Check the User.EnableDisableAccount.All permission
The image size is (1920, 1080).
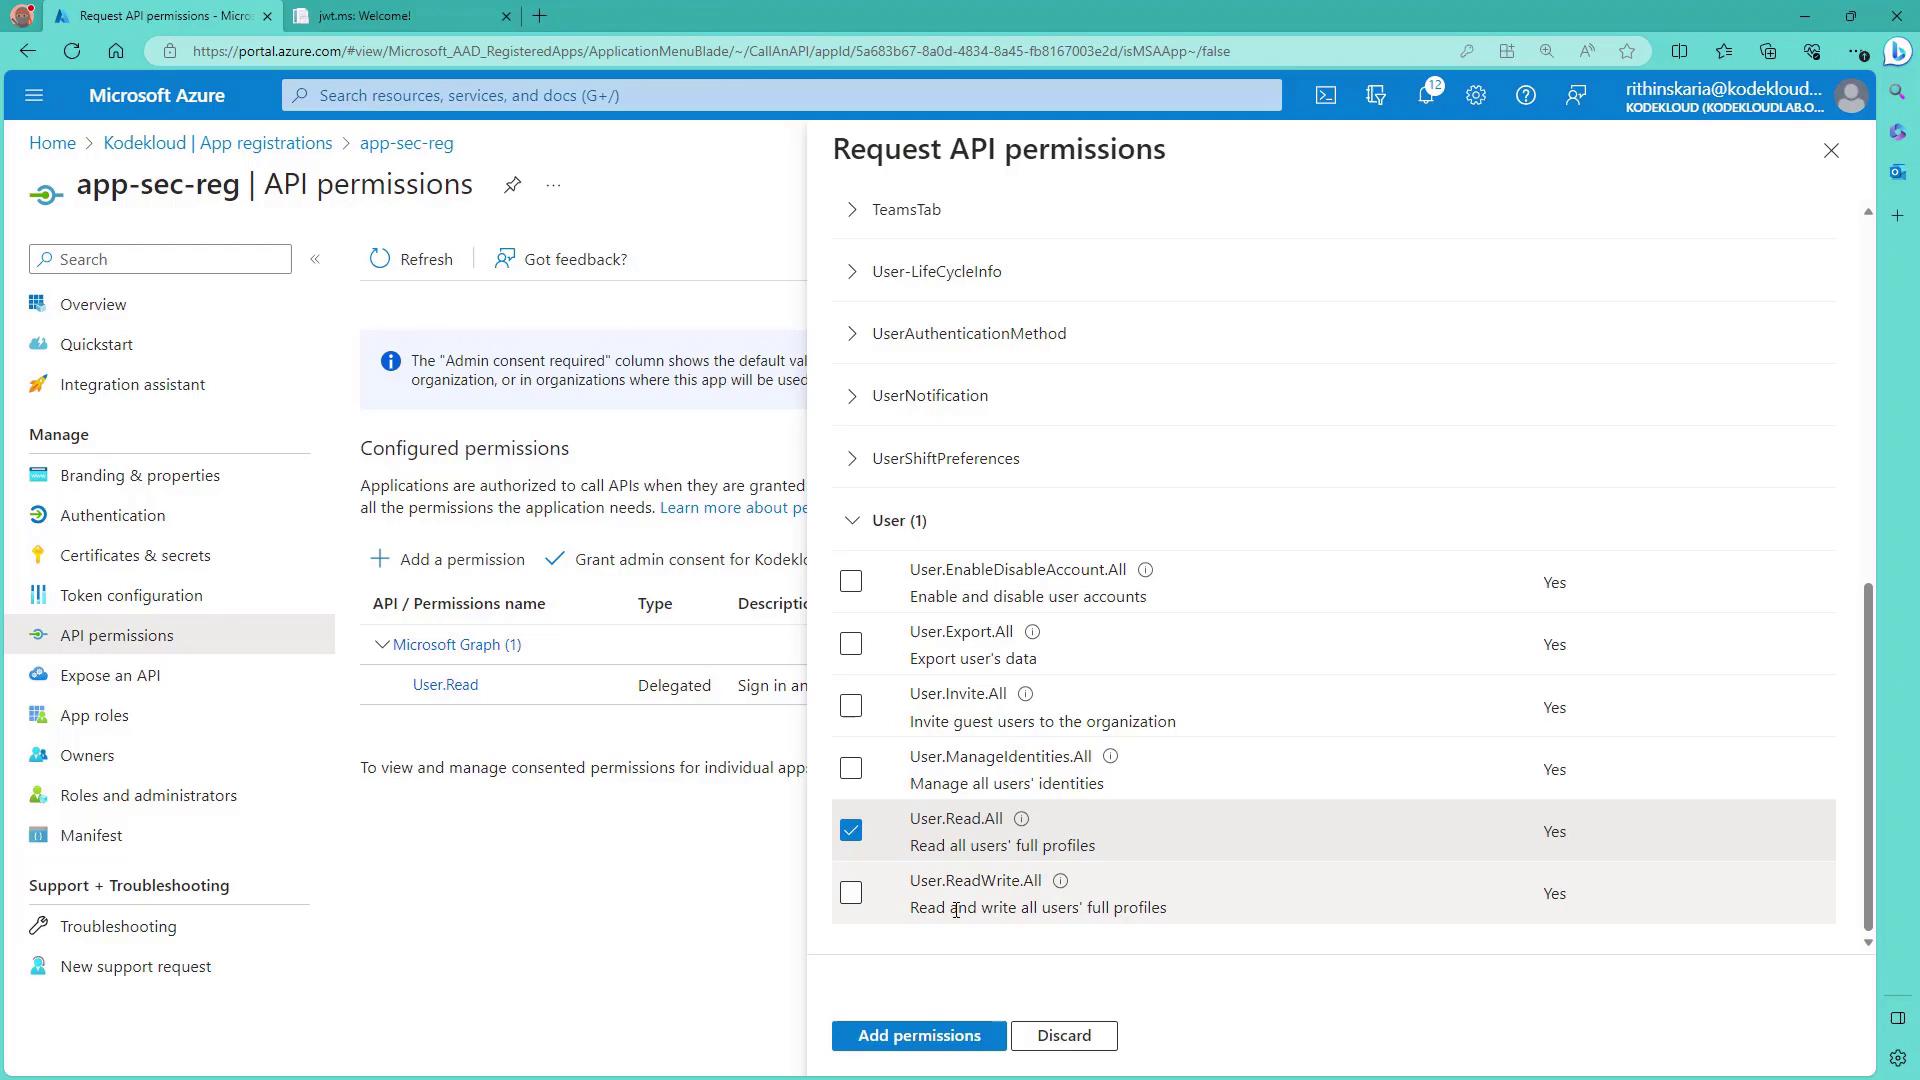coord(851,581)
